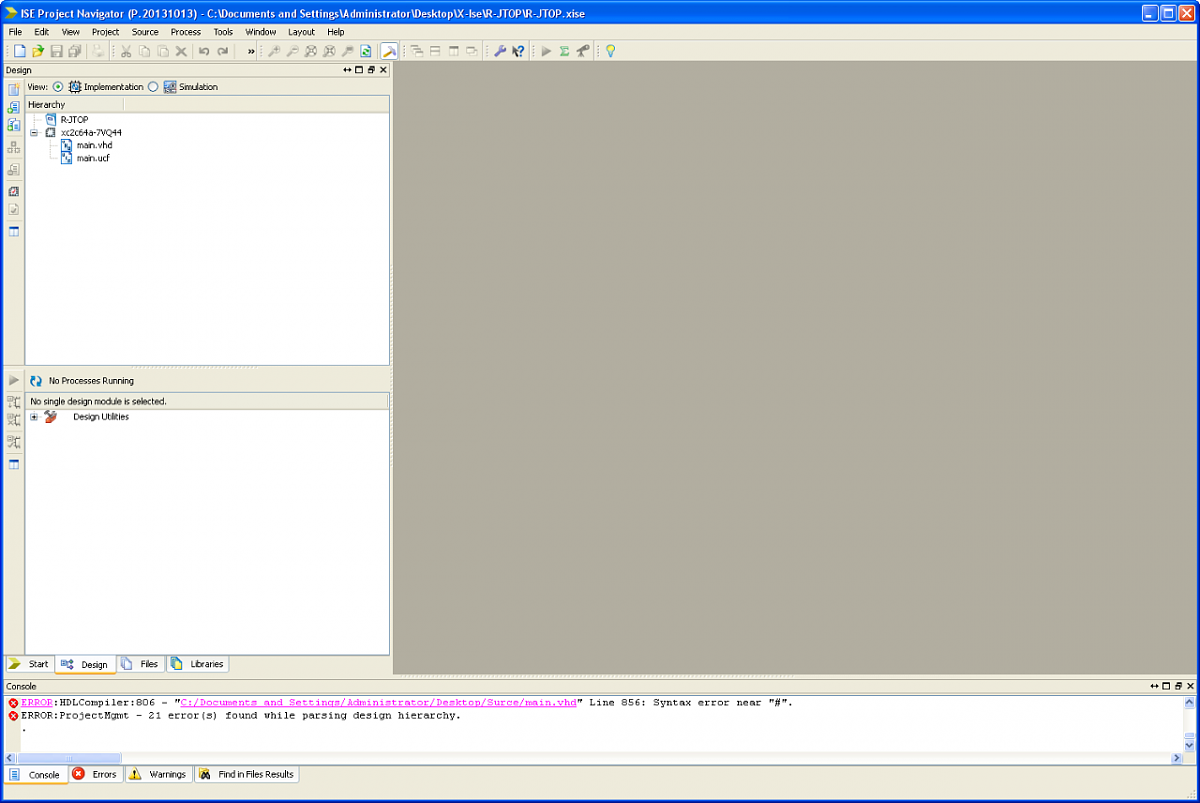Collapse the xc2c64a-7VQ44 device node

tap(36, 132)
